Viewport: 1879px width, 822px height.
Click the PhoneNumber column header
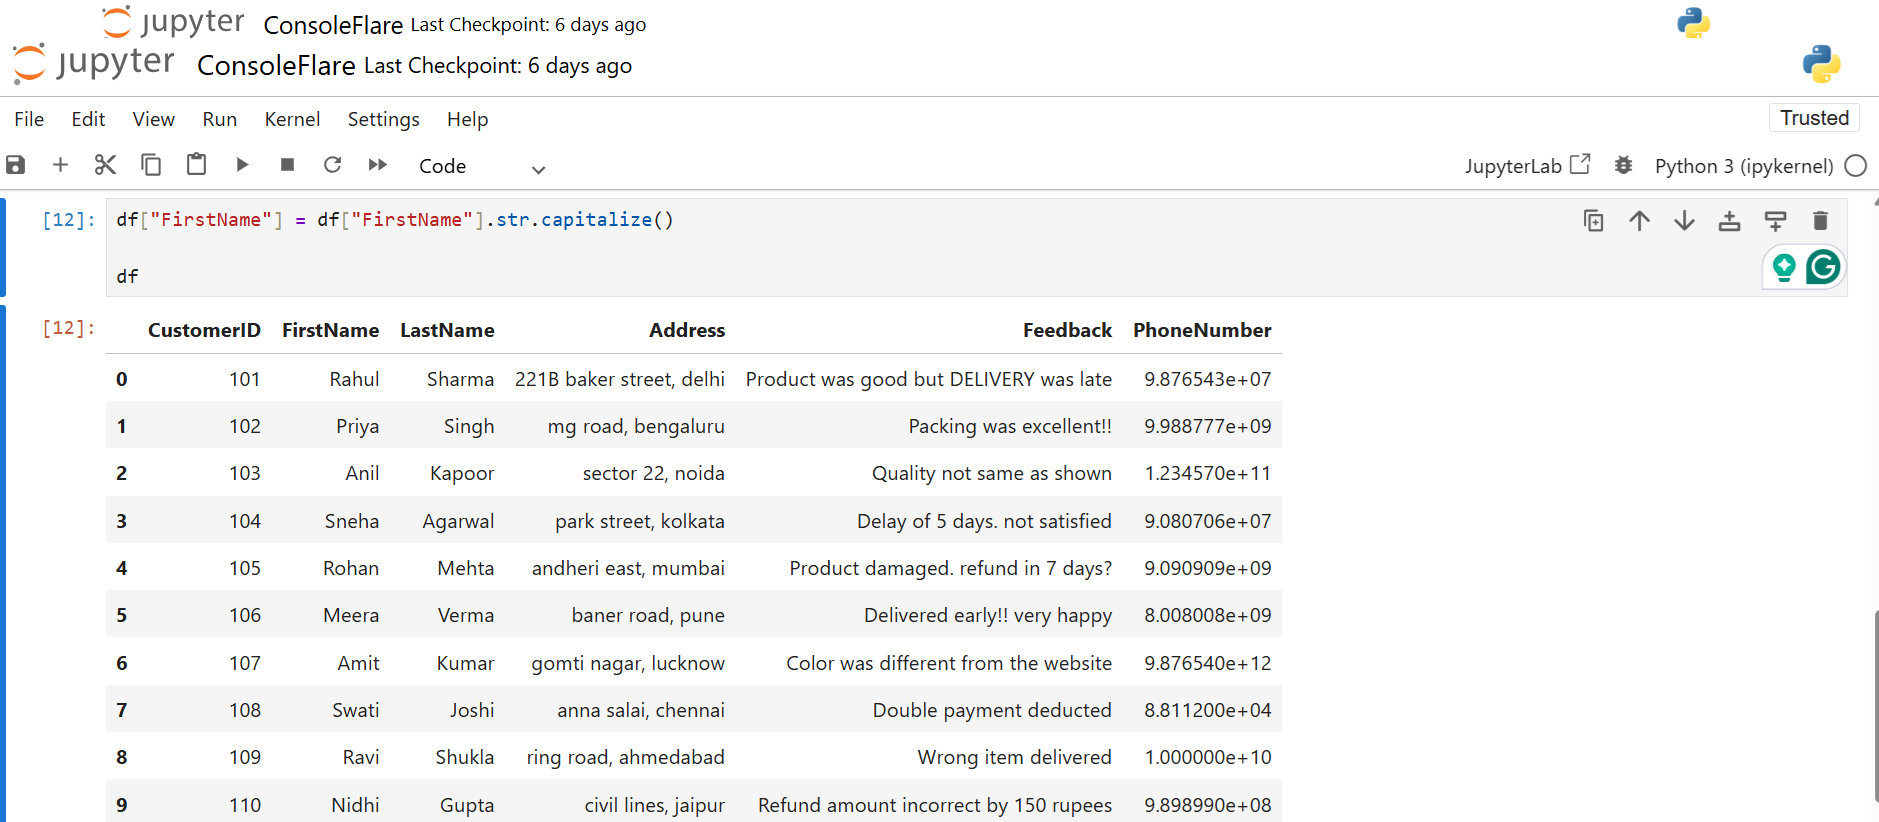(1202, 330)
